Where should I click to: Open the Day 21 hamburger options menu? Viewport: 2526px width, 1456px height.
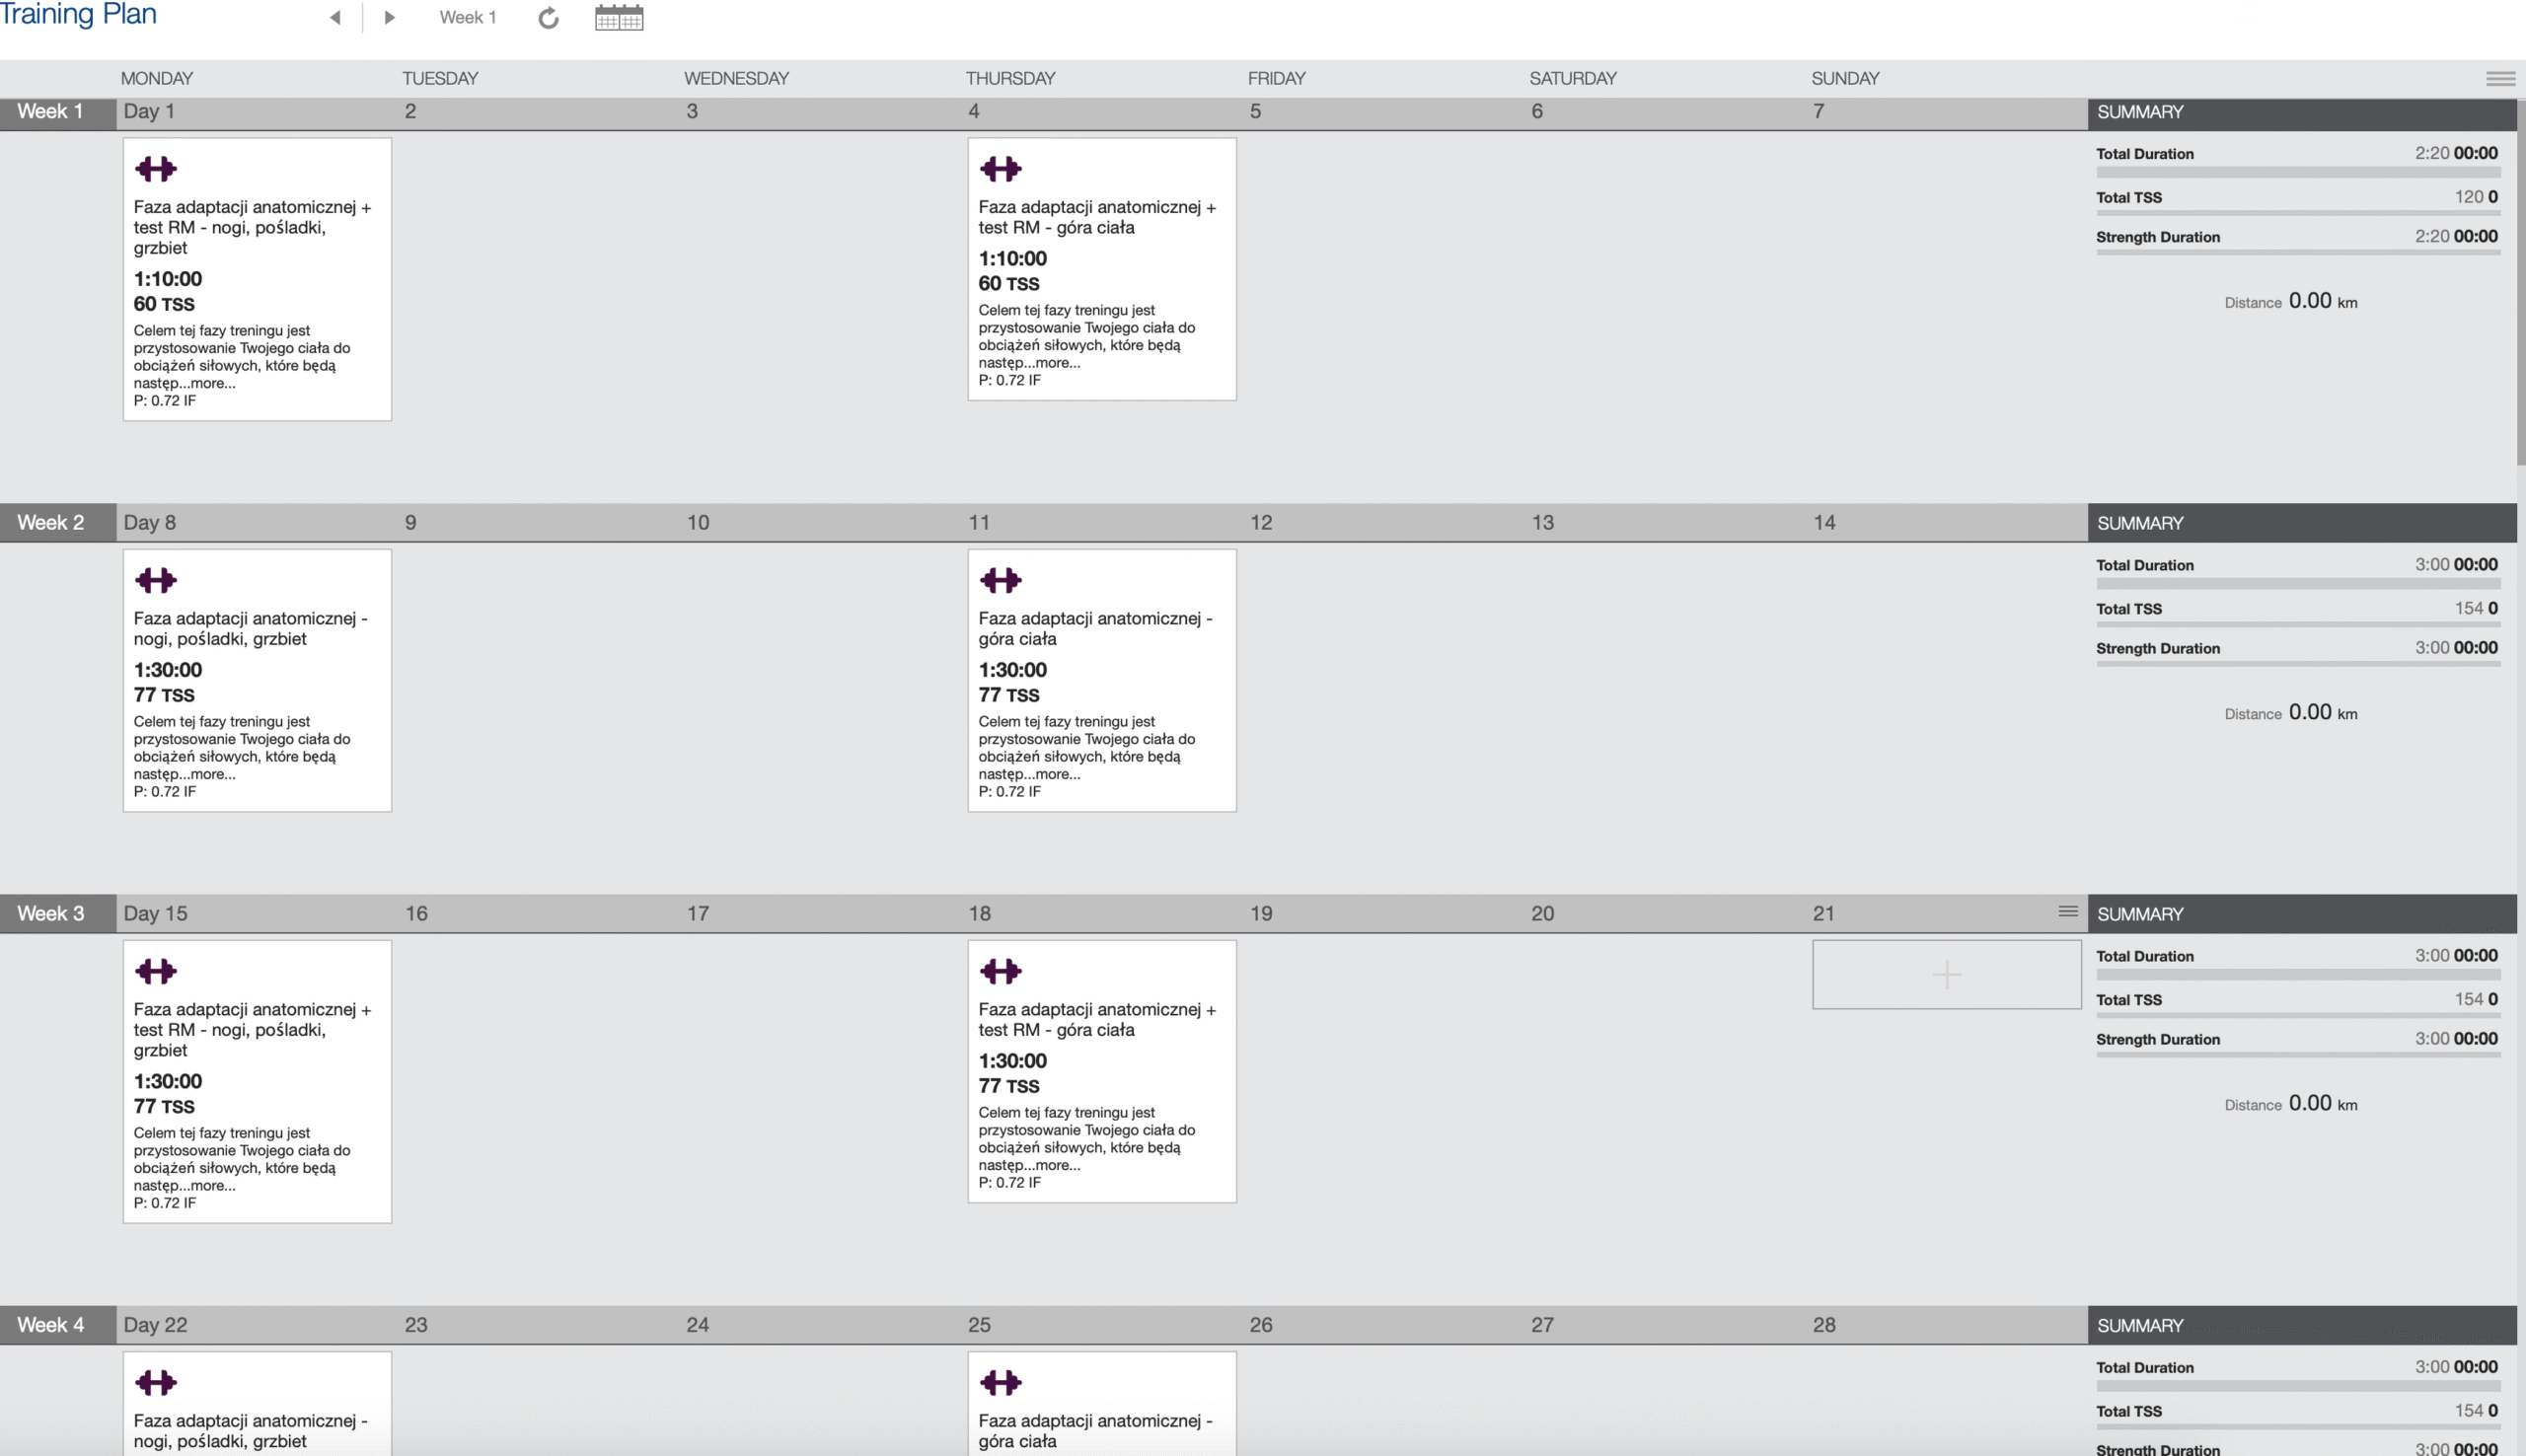tap(2067, 911)
